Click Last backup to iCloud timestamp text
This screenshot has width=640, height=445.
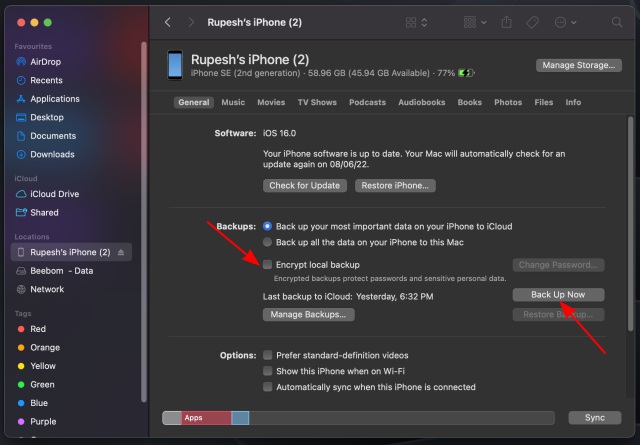click(x=348, y=297)
